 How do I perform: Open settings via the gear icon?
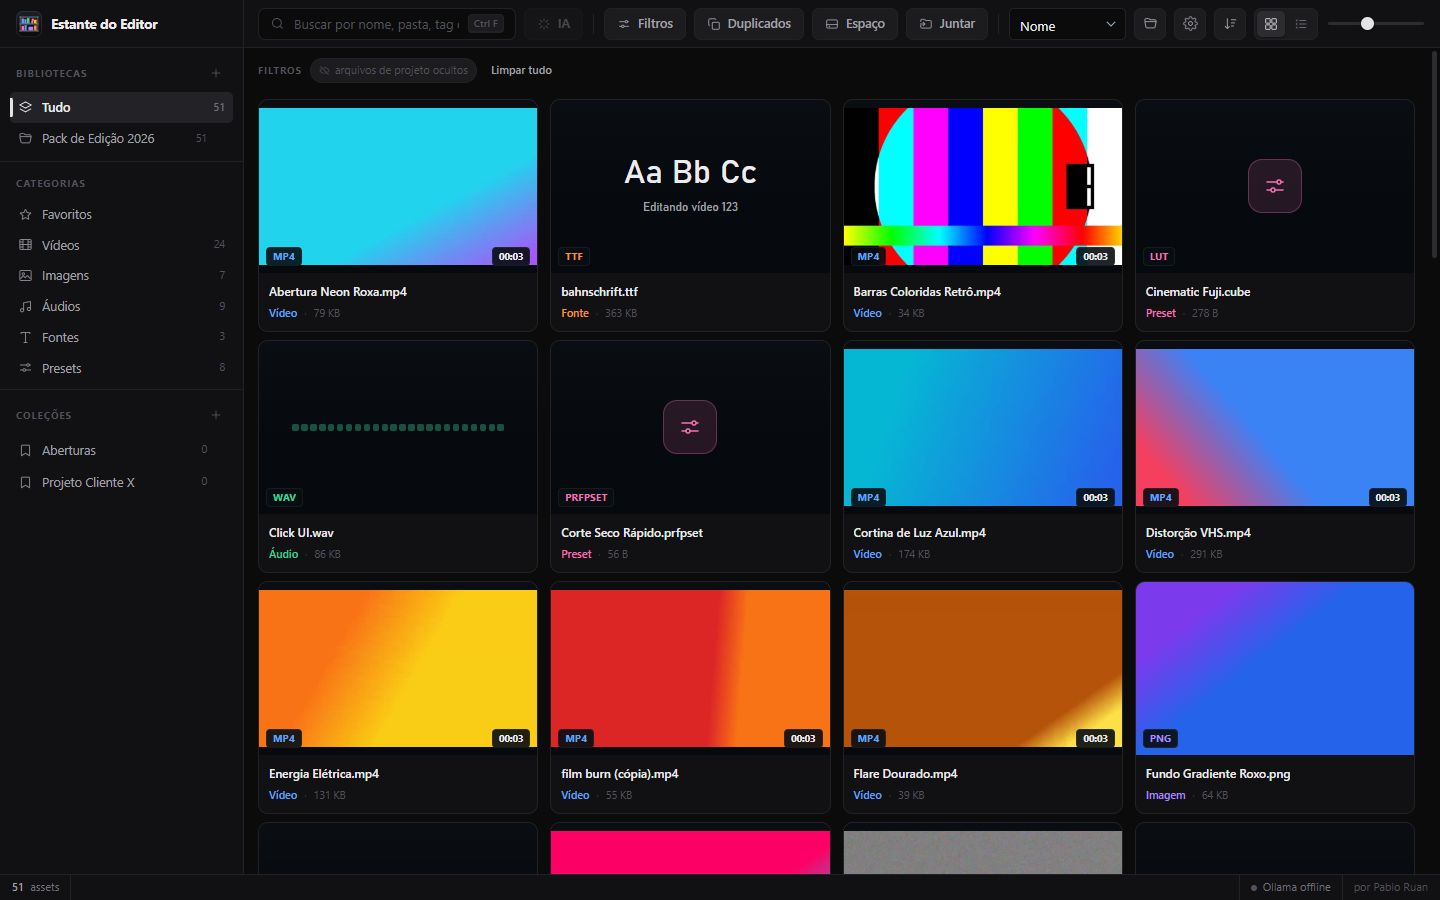point(1190,24)
